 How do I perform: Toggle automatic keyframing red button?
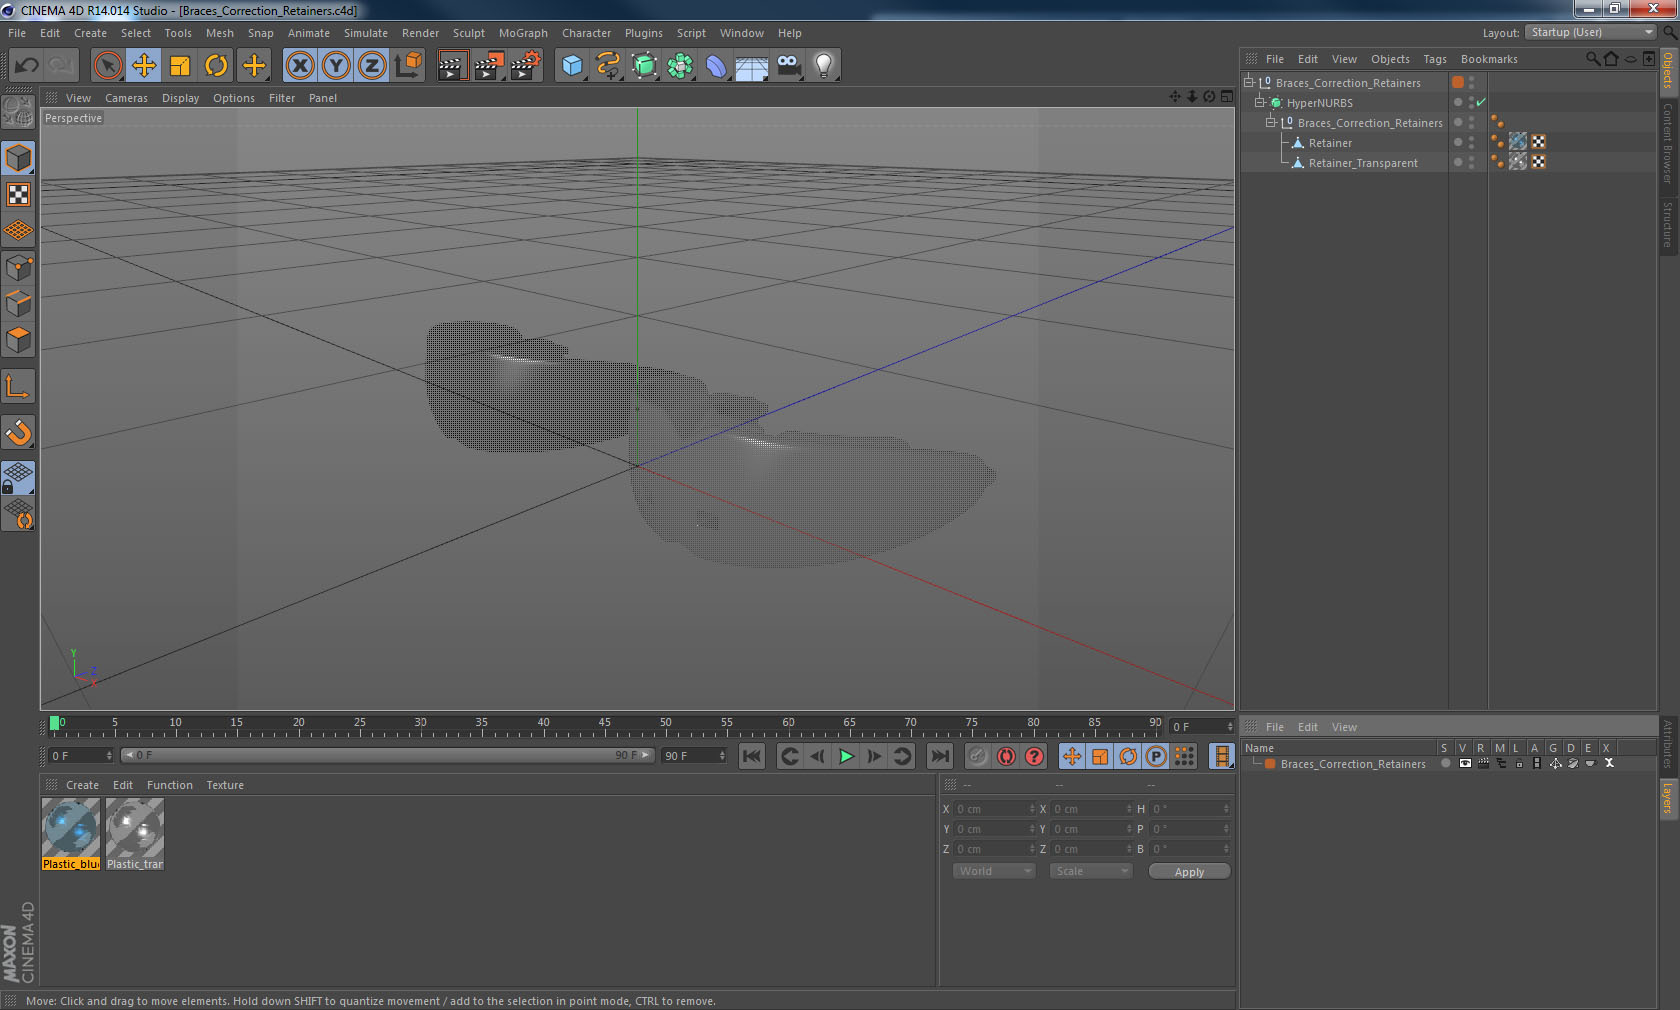(1006, 756)
